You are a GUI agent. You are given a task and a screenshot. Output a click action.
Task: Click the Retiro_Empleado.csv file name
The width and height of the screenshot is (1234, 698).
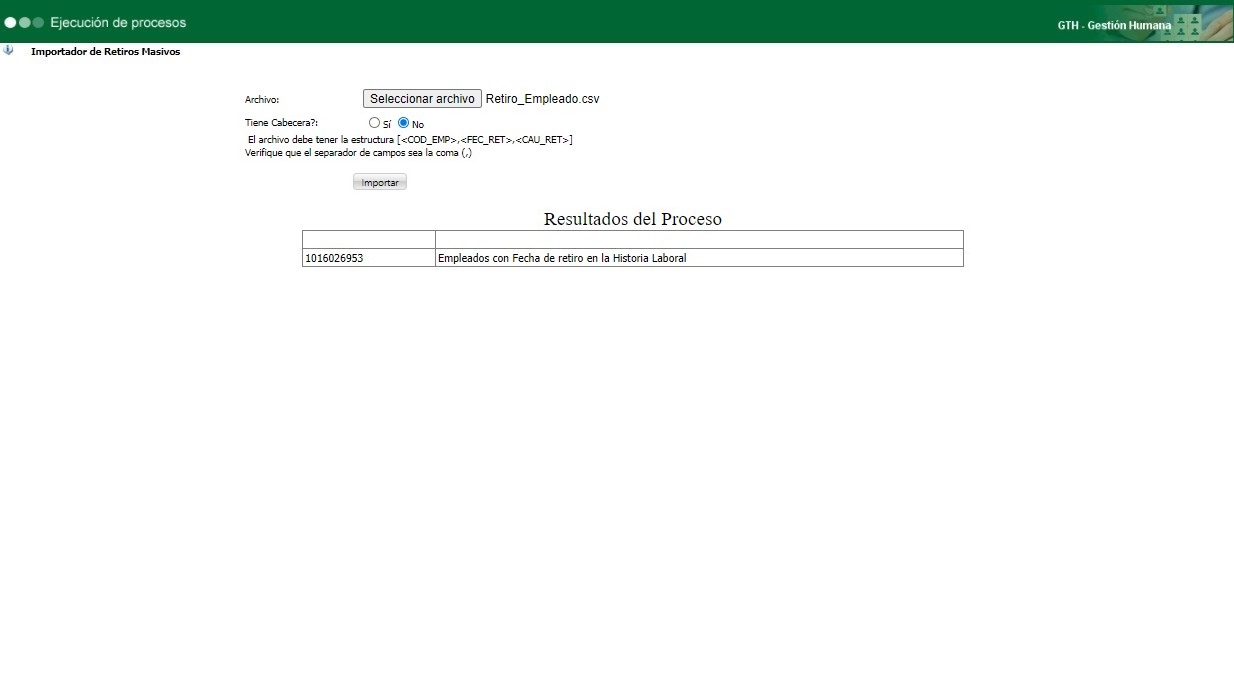click(x=542, y=99)
